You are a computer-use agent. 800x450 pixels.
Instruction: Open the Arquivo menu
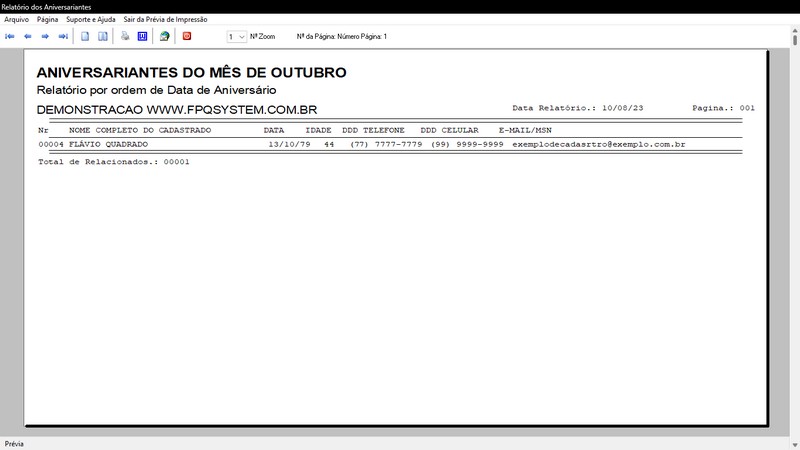click(16, 19)
